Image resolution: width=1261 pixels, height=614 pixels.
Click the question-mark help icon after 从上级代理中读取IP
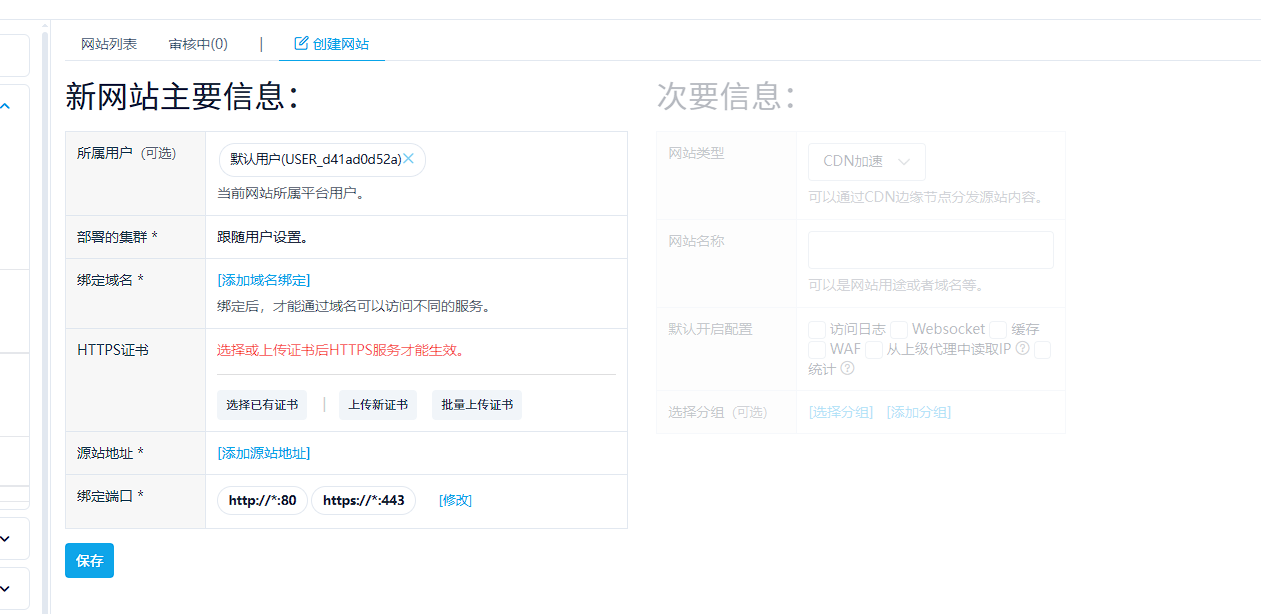[1022, 349]
